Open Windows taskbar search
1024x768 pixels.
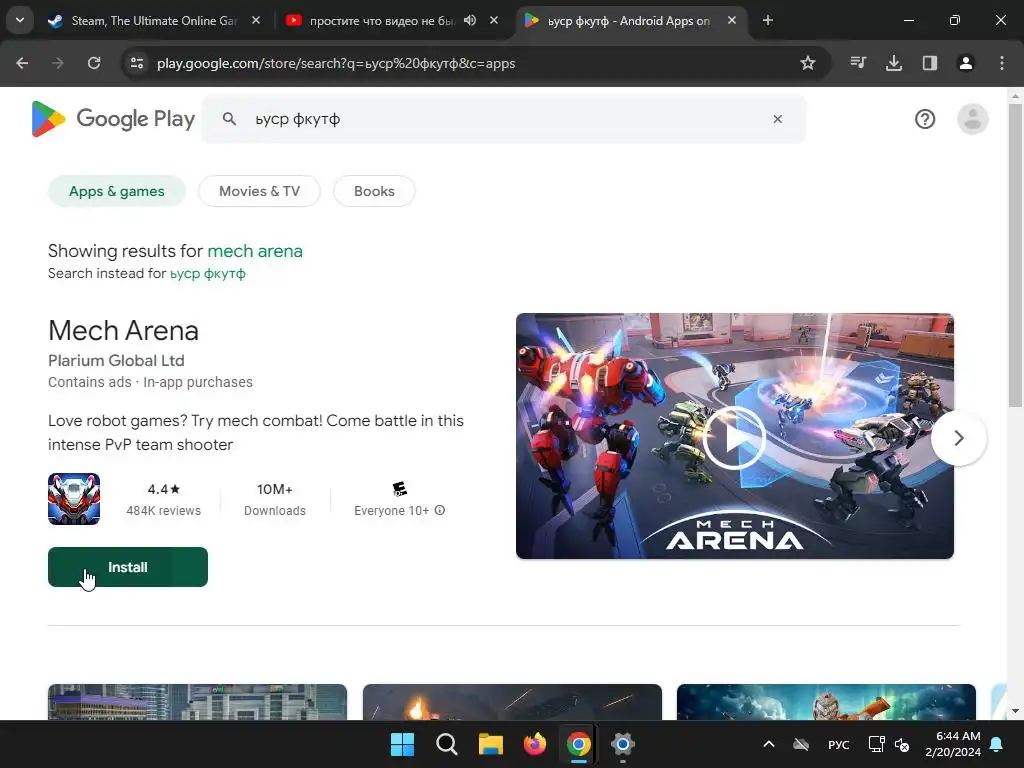click(447, 744)
